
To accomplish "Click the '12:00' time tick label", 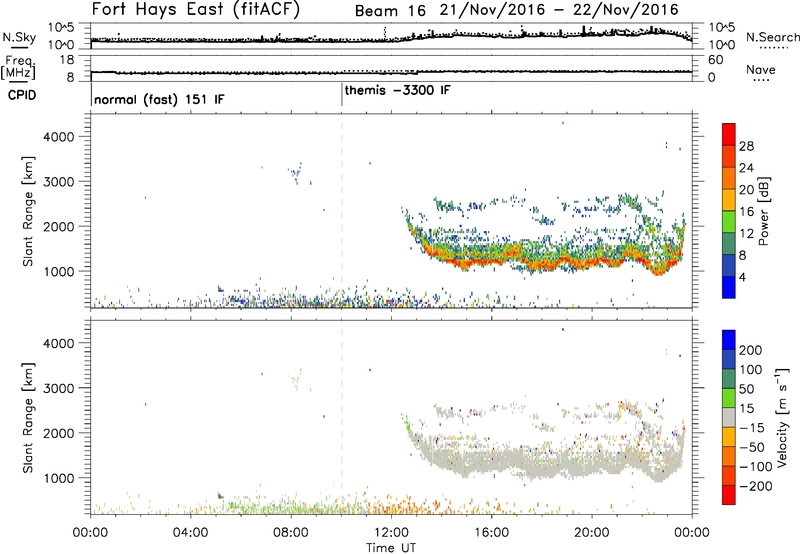I will (x=391, y=533).
